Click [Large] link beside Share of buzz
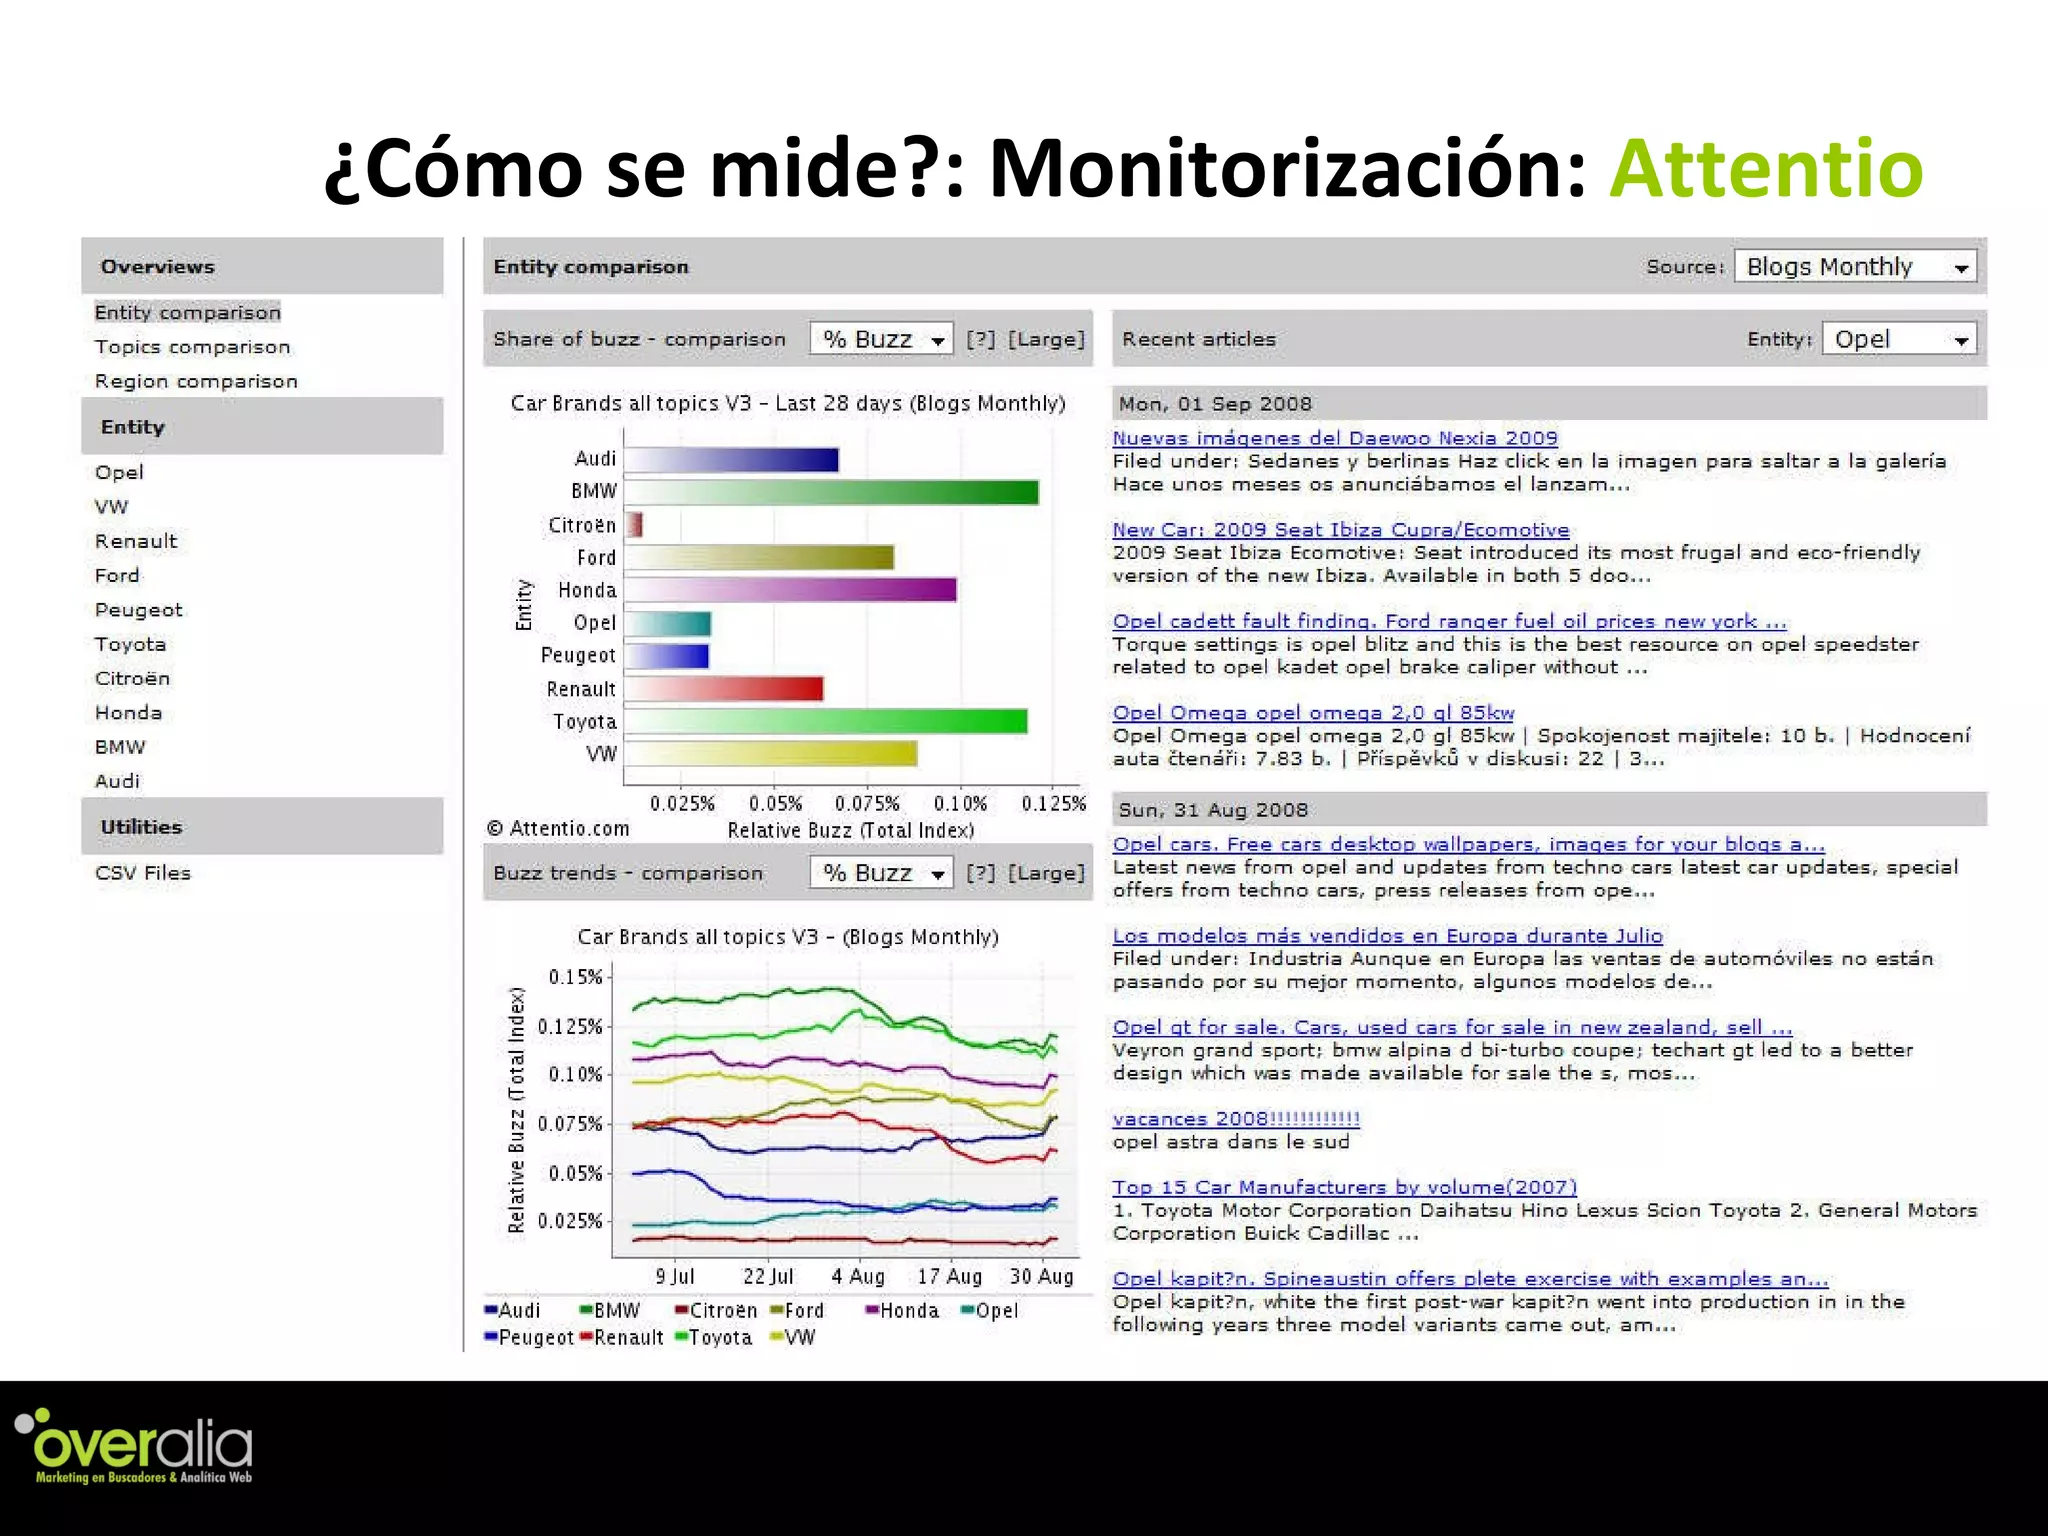This screenshot has height=1536, width=2048. tap(1046, 339)
